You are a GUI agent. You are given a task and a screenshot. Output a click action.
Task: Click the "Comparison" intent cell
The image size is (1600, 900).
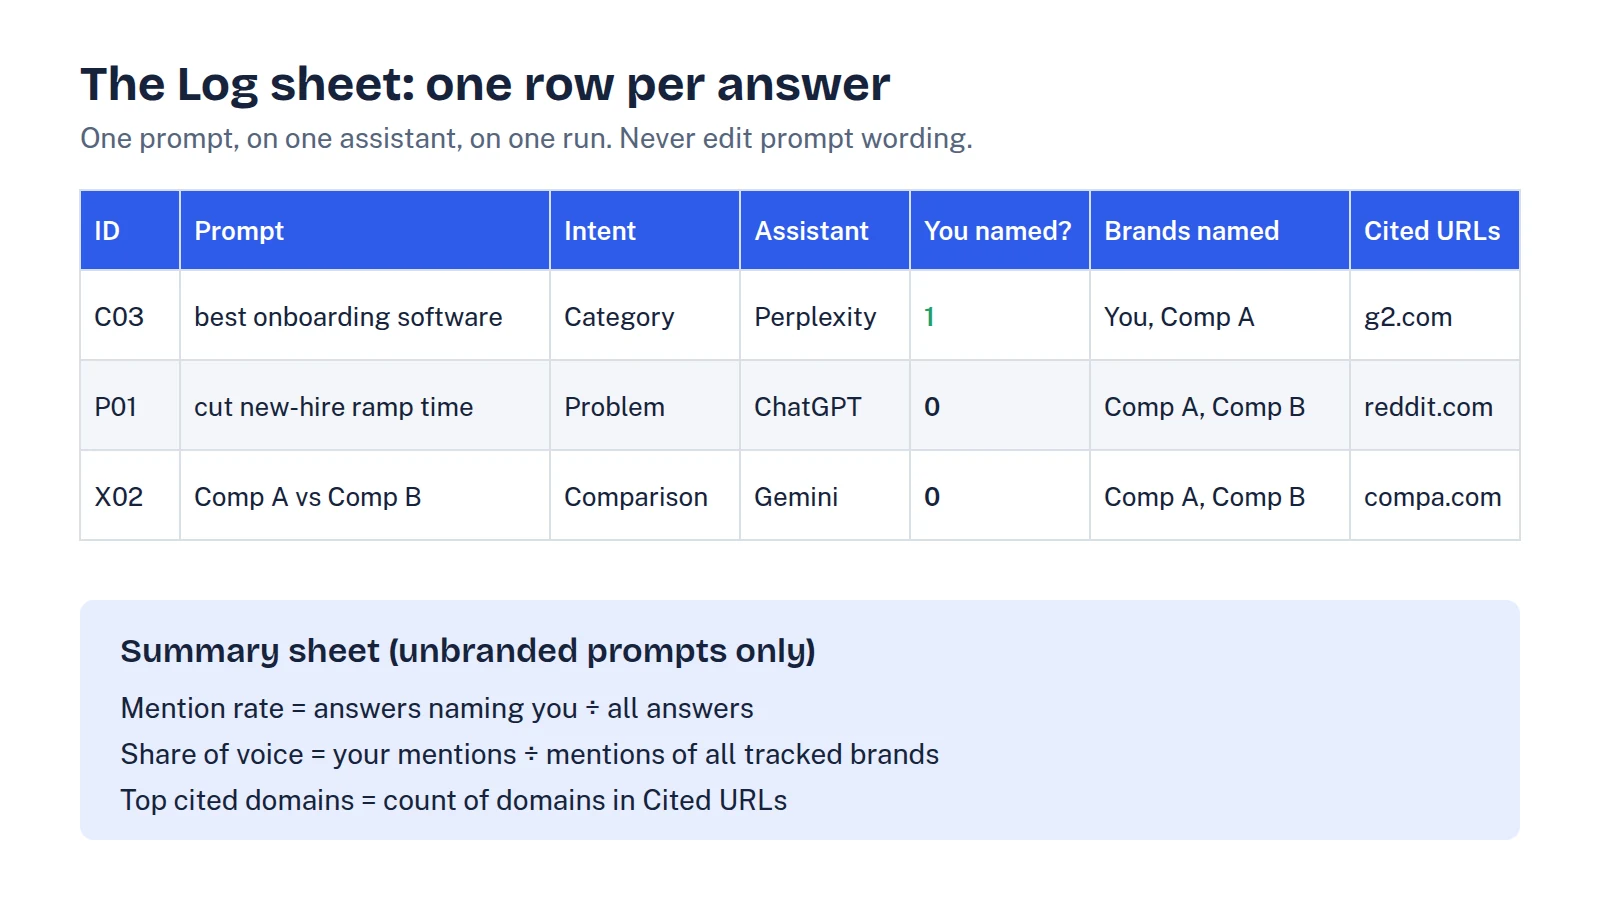pyautogui.click(x=645, y=495)
